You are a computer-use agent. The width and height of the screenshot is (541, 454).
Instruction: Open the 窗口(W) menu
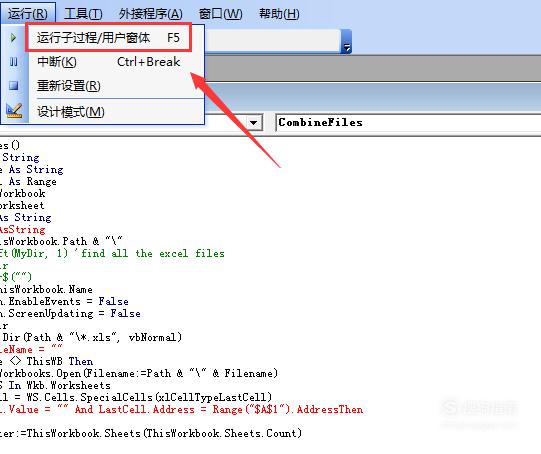pos(220,14)
